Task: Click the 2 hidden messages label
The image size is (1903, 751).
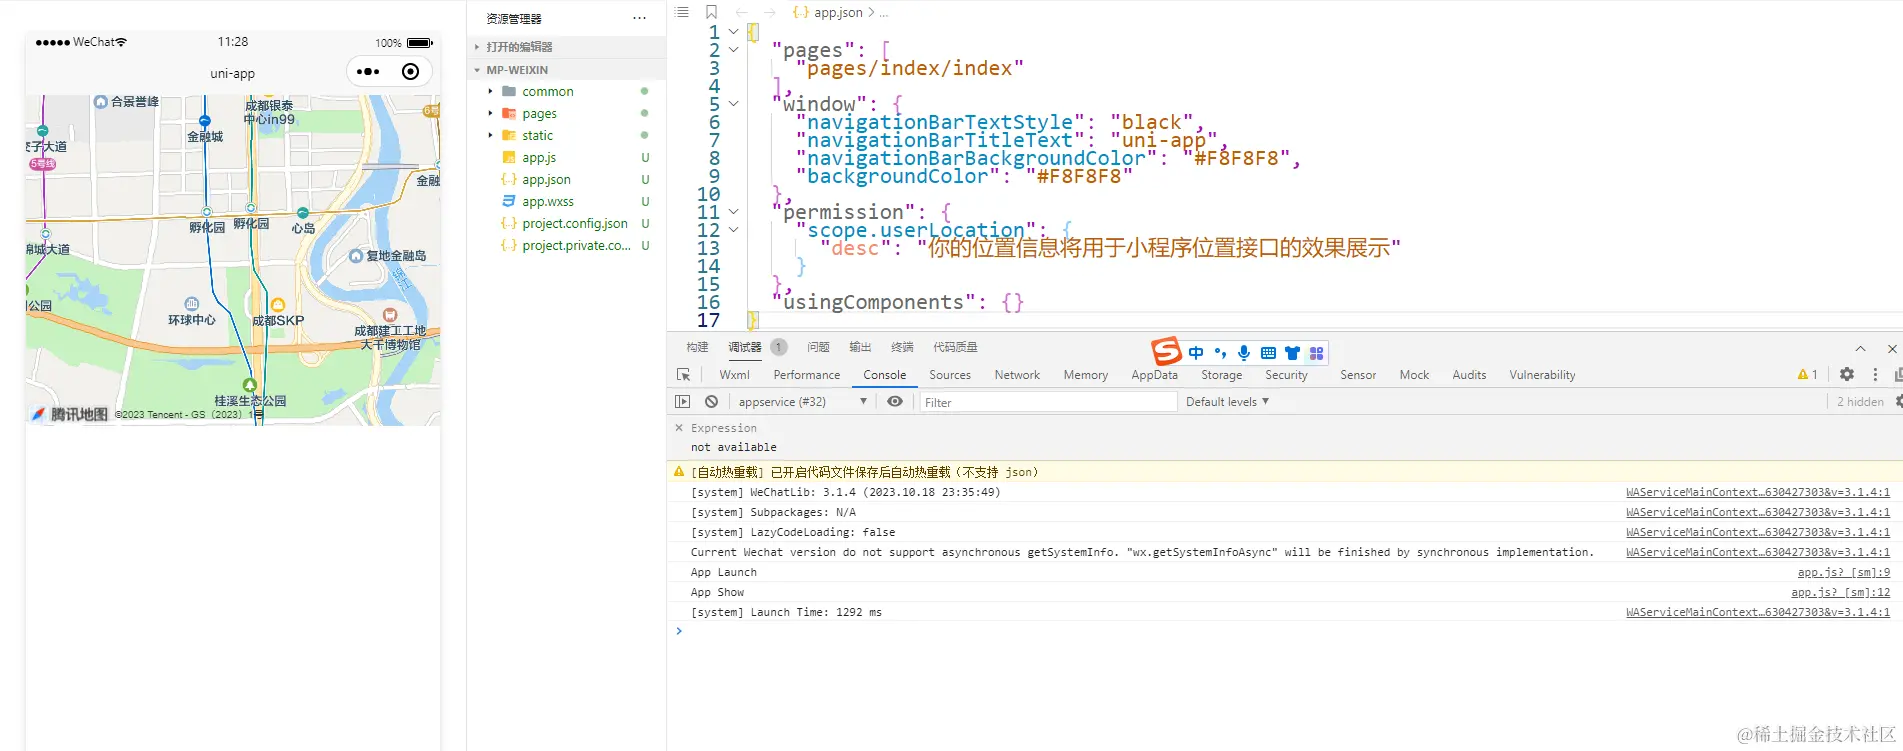Action: coord(1860,401)
